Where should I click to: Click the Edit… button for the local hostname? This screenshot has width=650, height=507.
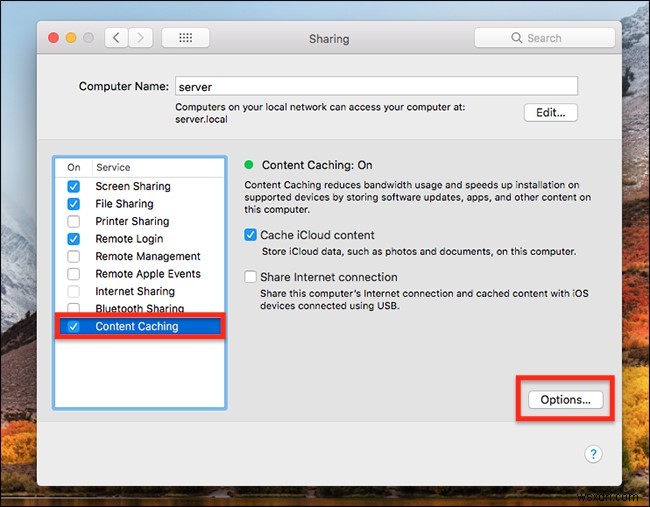(x=551, y=112)
